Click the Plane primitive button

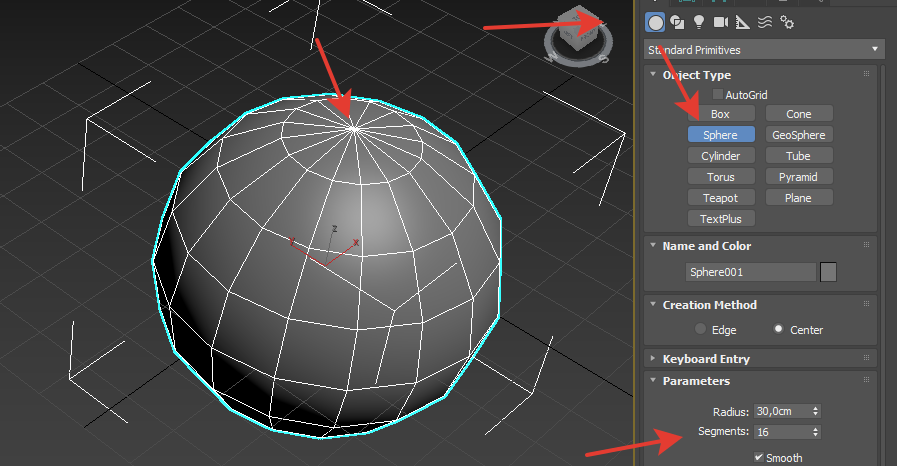(799, 198)
